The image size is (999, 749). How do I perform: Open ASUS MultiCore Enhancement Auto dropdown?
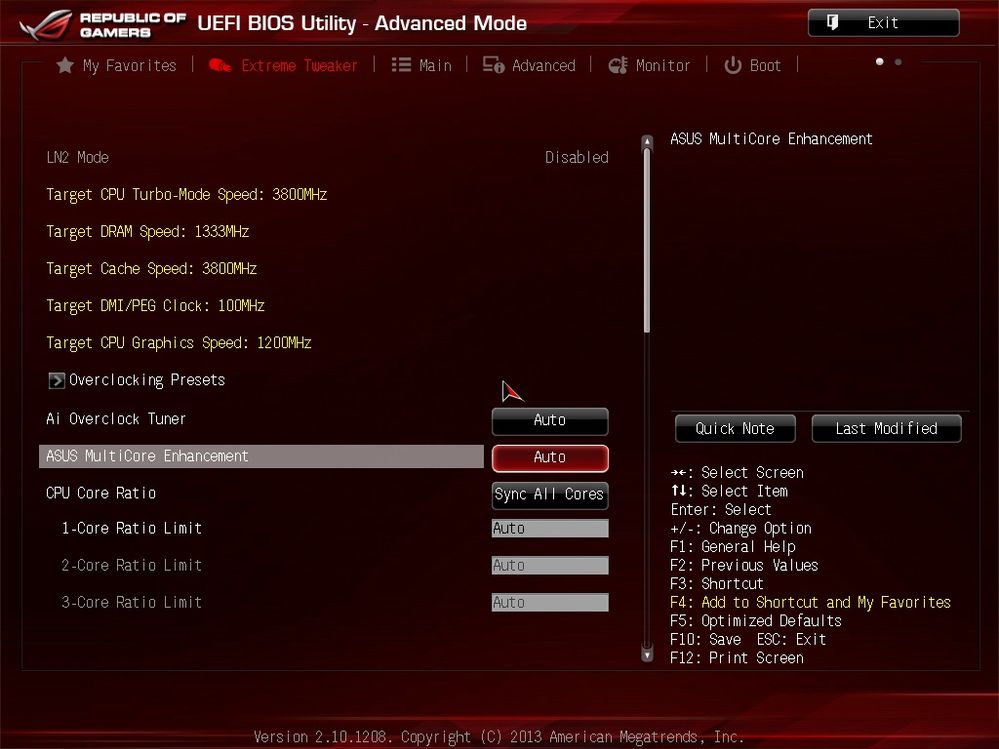[x=550, y=458]
